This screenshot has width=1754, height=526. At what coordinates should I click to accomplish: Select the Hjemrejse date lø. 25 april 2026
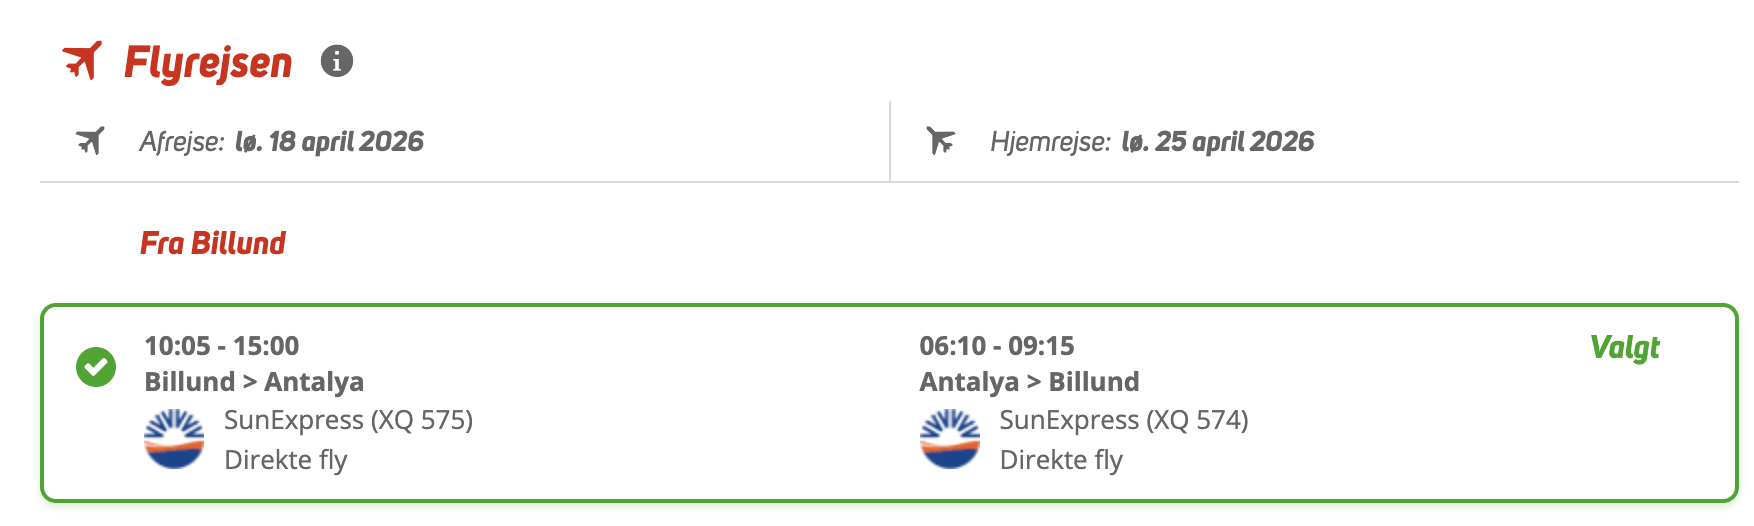[1217, 142]
